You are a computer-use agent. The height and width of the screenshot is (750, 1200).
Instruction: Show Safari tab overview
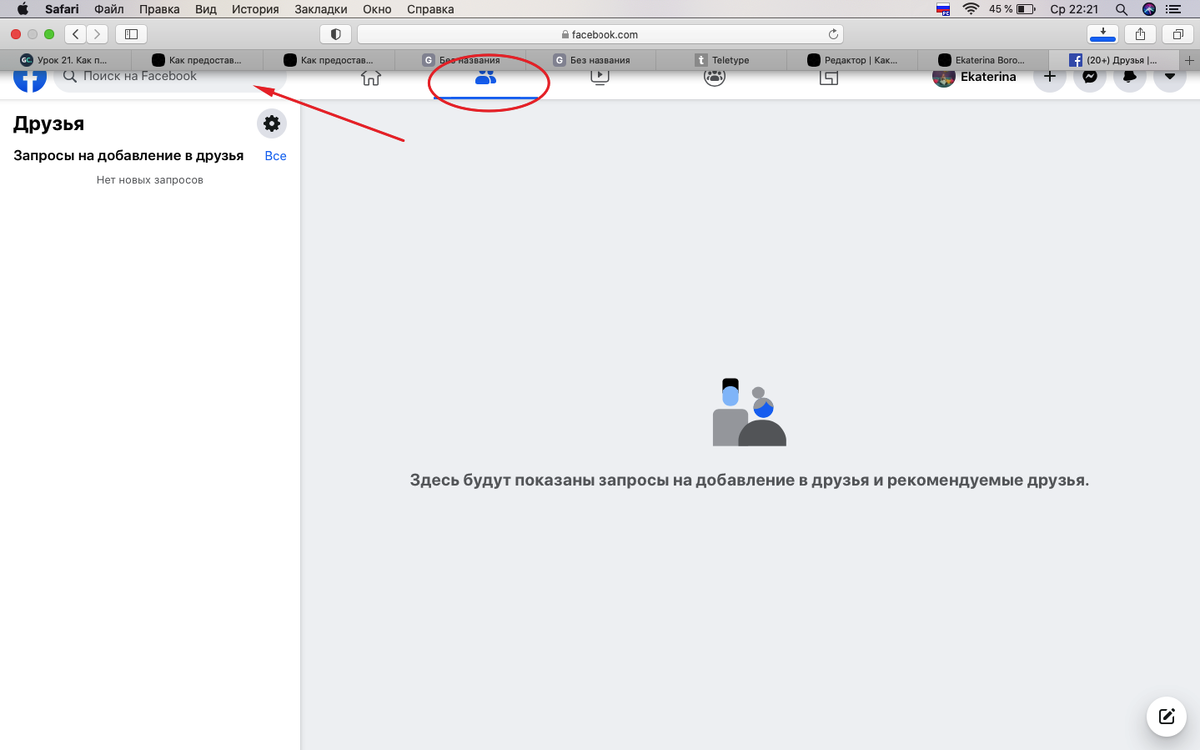(x=1177, y=34)
